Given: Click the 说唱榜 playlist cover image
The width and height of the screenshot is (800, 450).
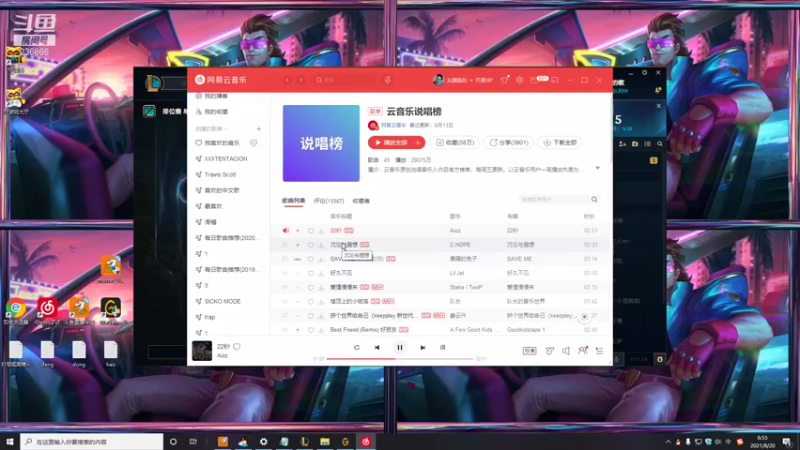Looking at the screenshot, I should [x=321, y=143].
